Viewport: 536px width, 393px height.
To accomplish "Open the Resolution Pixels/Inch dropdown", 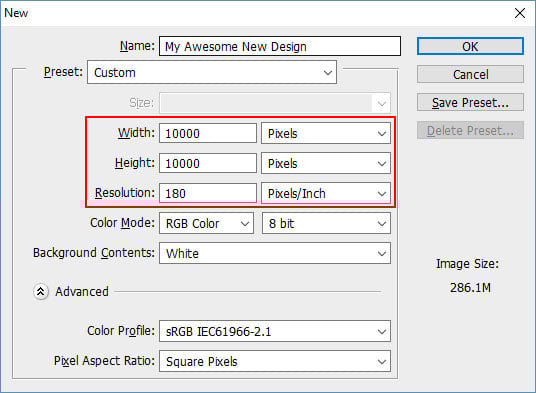I will point(326,193).
